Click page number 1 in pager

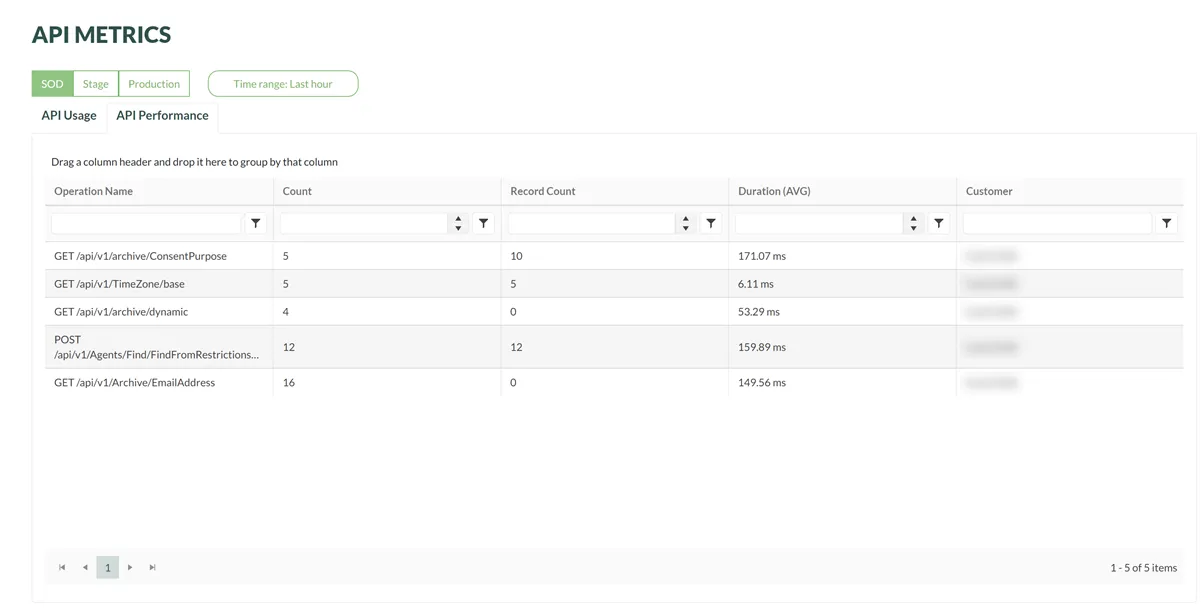point(107,568)
